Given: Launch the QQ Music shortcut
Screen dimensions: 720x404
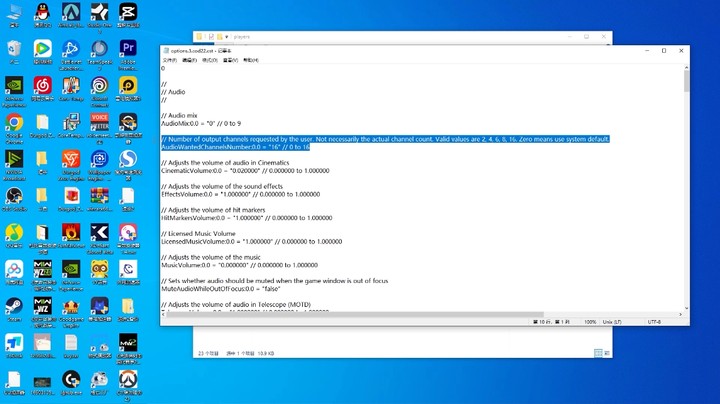Looking at the screenshot, I should [x=14, y=235].
